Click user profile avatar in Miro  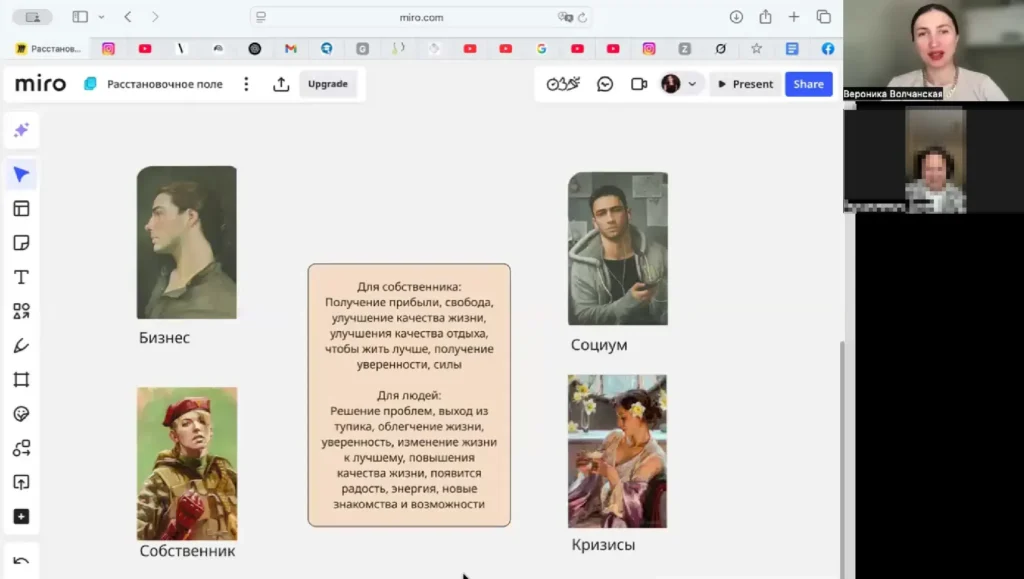671,84
